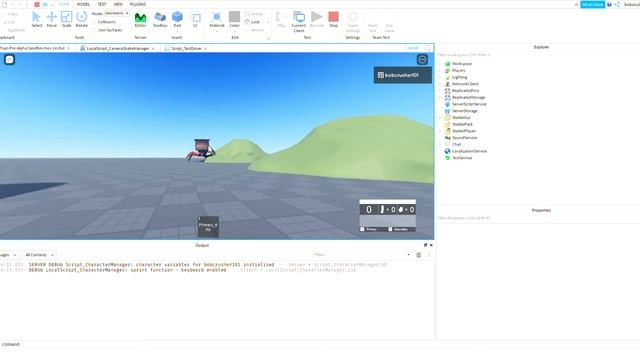Click the Primary_K hotbar slot
This screenshot has width=640, height=360.
[208, 227]
